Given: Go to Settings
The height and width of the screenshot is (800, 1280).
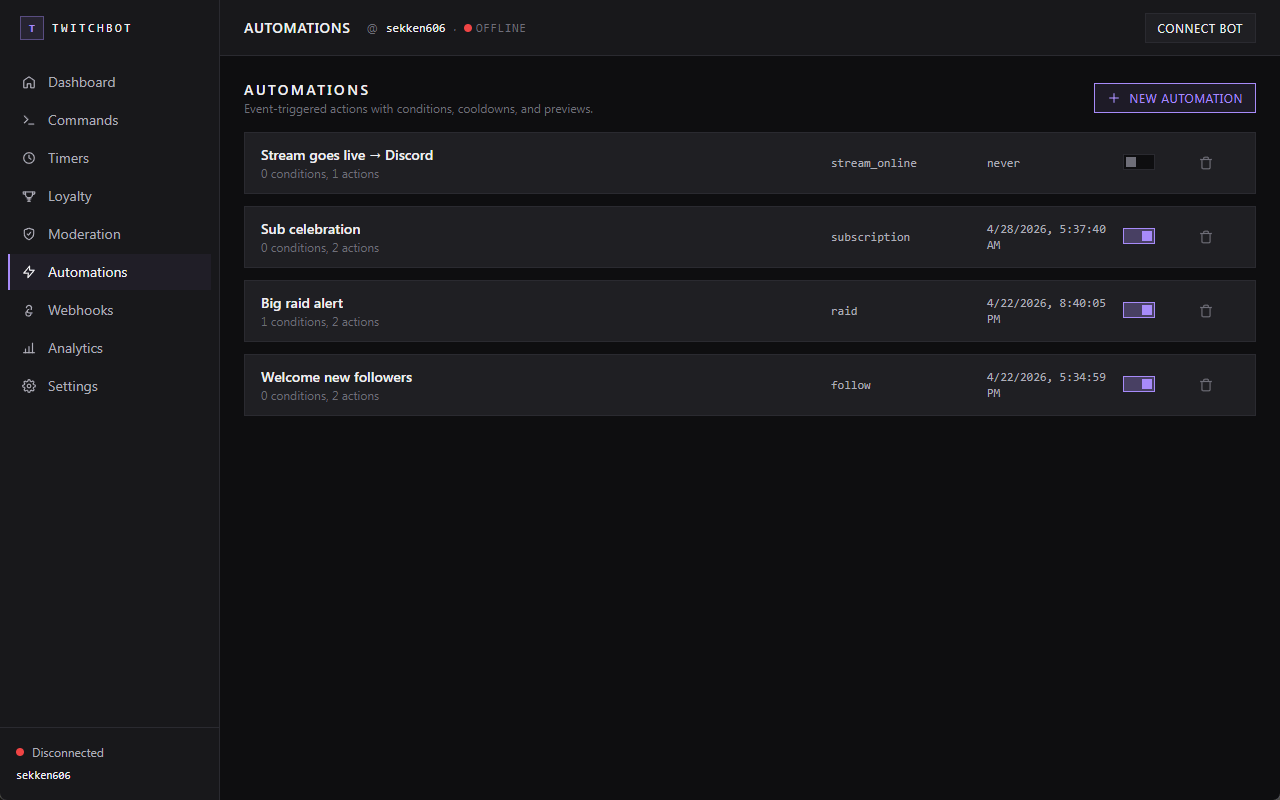Looking at the screenshot, I should click(110, 386).
